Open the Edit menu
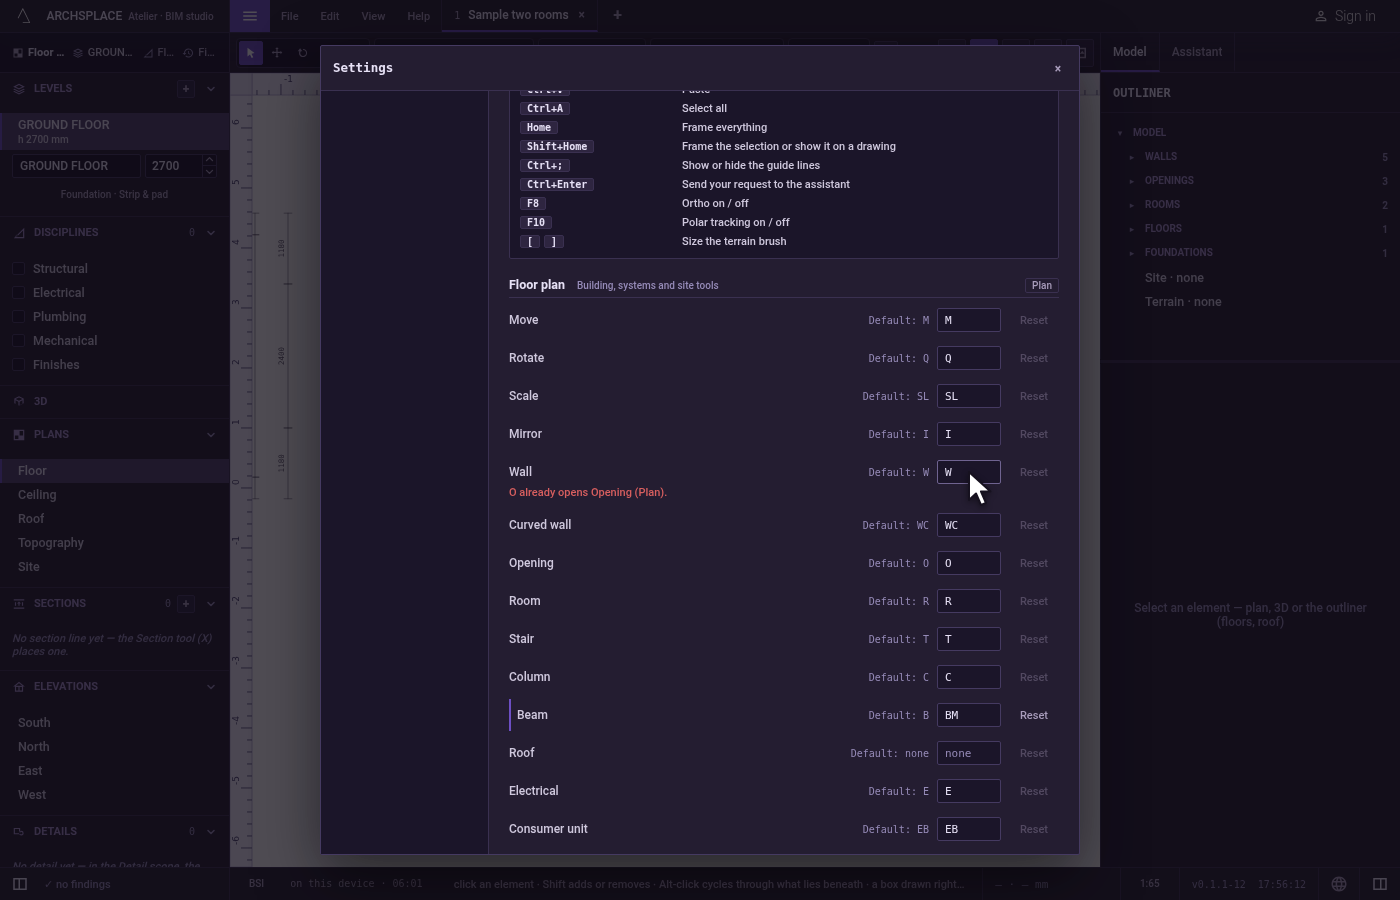Image resolution: width=1400 pixels, height=900 pixels. tap(329, 16)
